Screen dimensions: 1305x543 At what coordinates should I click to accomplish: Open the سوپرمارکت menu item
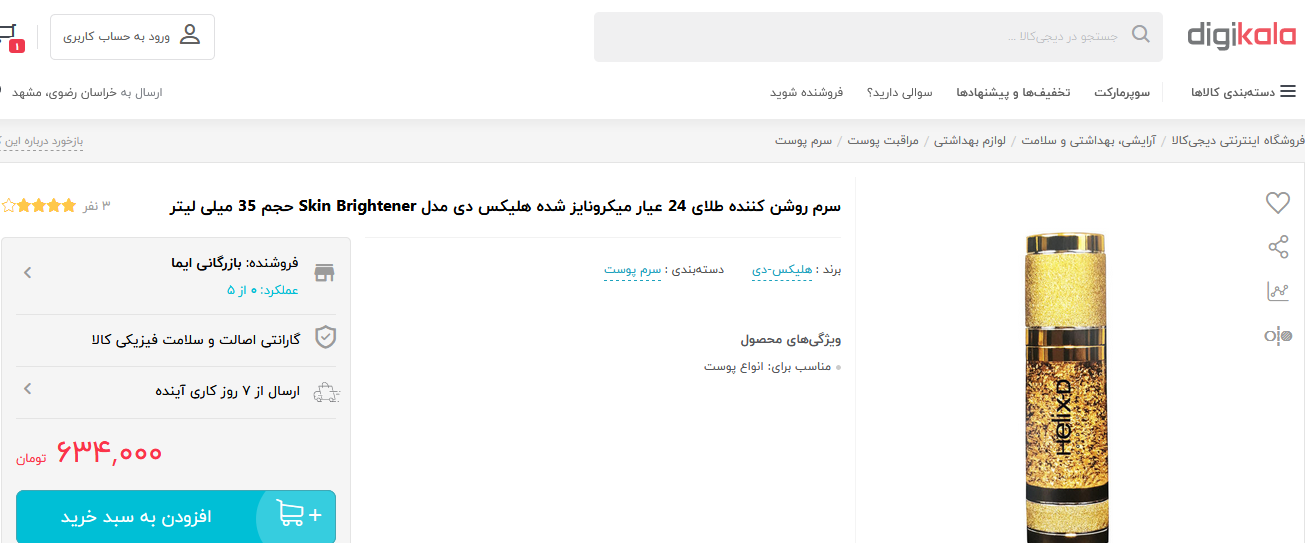1122,92
